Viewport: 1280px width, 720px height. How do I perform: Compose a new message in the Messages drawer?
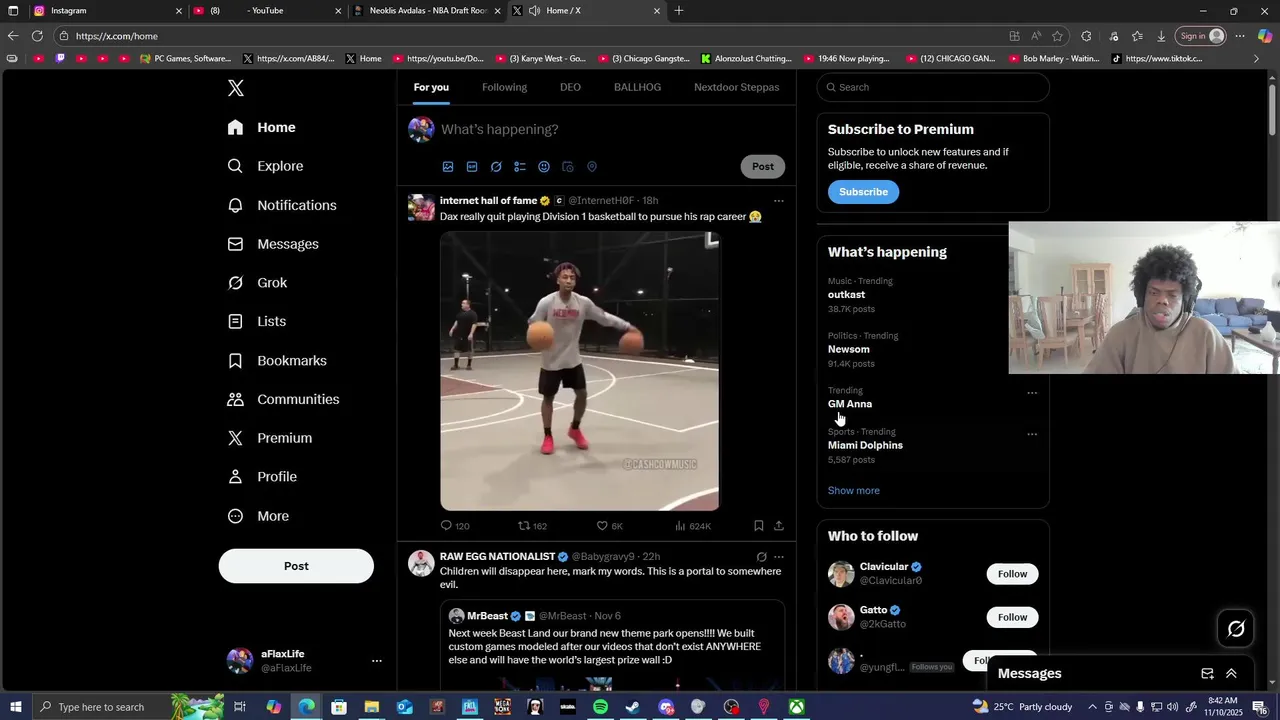[1207, 674]
